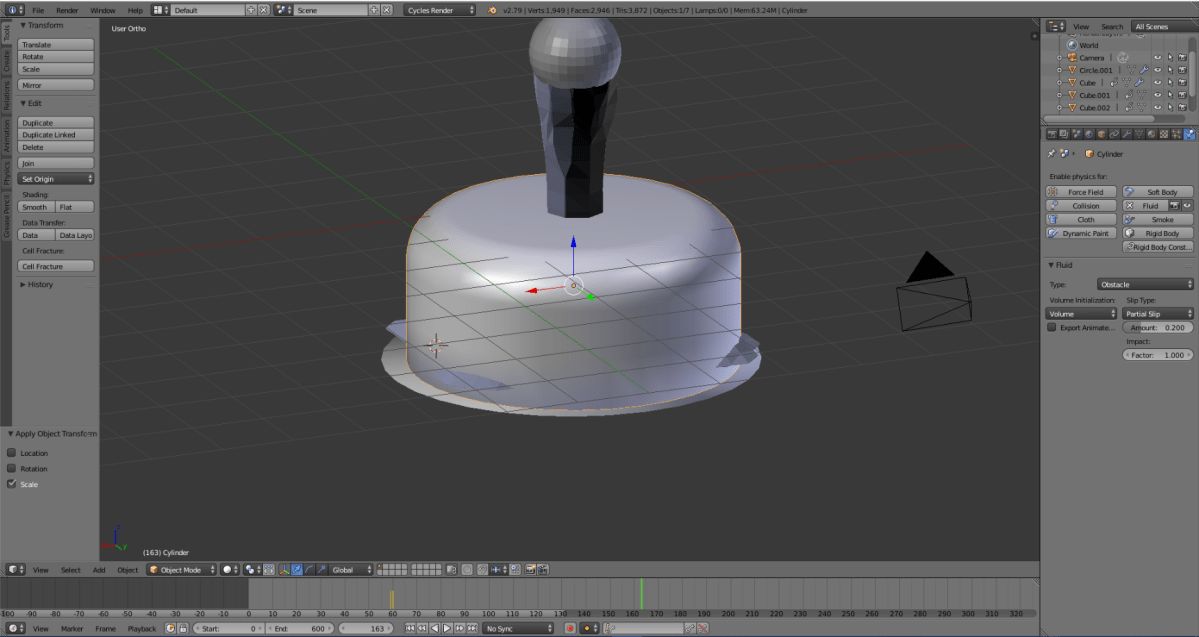
Task: Click the Circle.001 modifier wrench icon in outliner
Action: [1144, 70]
